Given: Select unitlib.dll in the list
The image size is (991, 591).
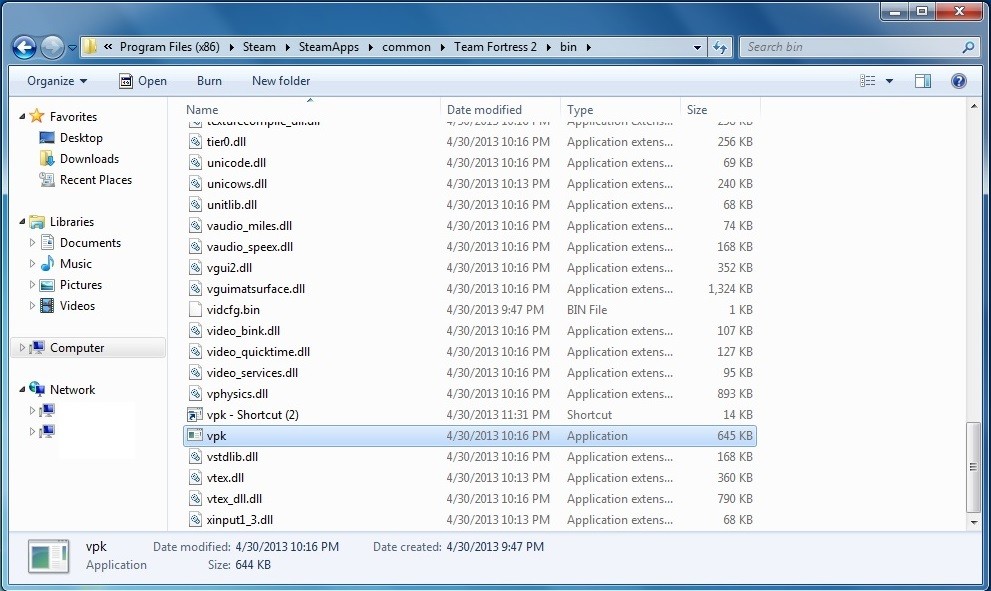Looking at the screenshot, I should click(x=231, y=205).
